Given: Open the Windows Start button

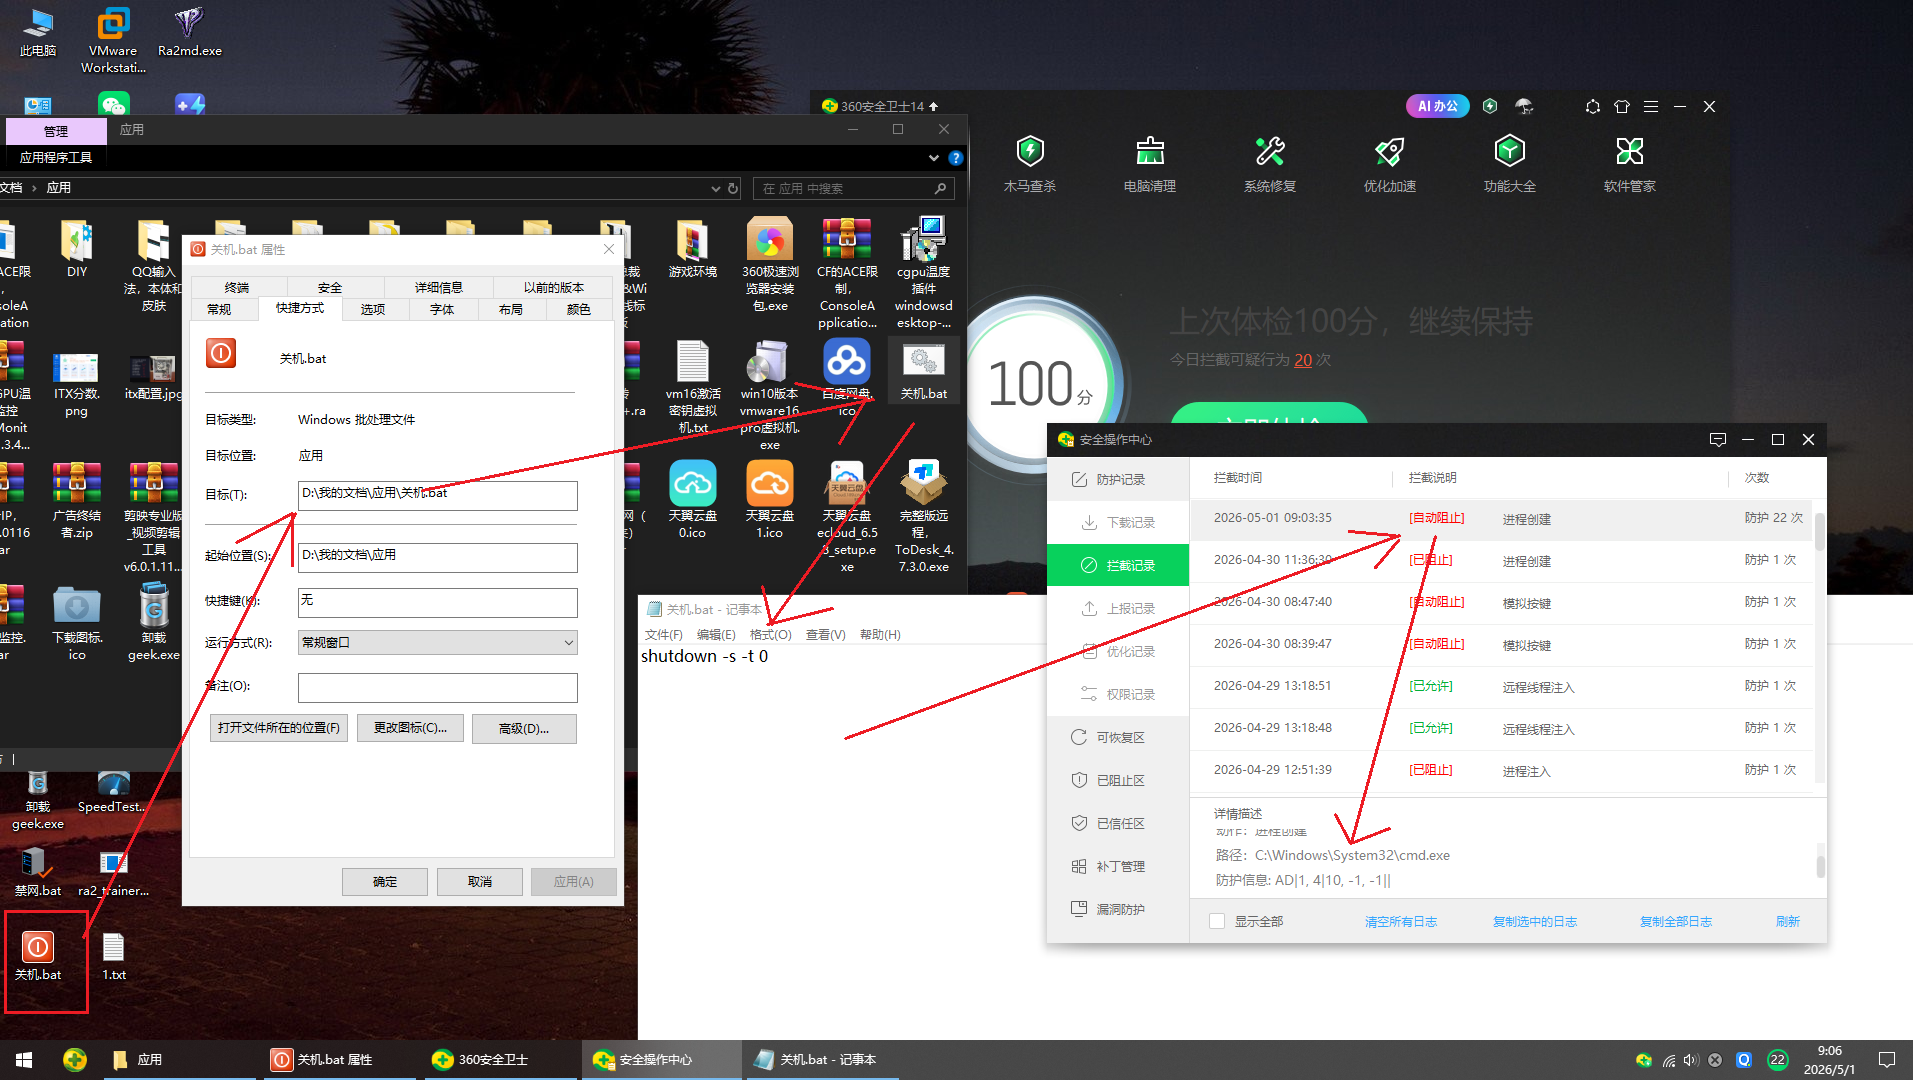Looking at the screenshot, I should coord(24,1060).
